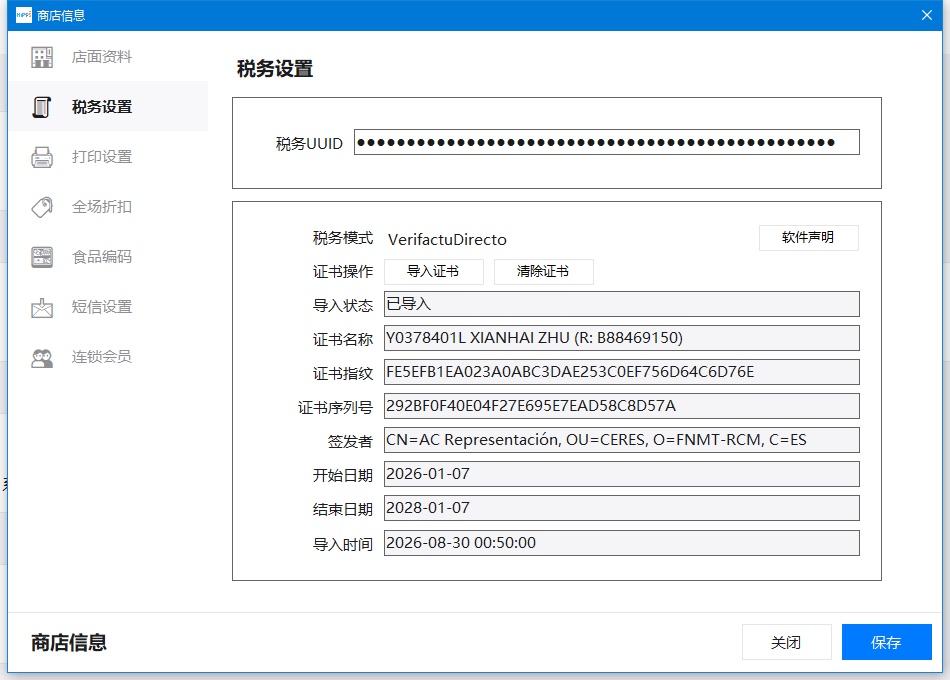Viewport: 950px width, 680px height.
Task: Click the 证书操作 label
Action: pyautogui.click(x=343, y=272)
